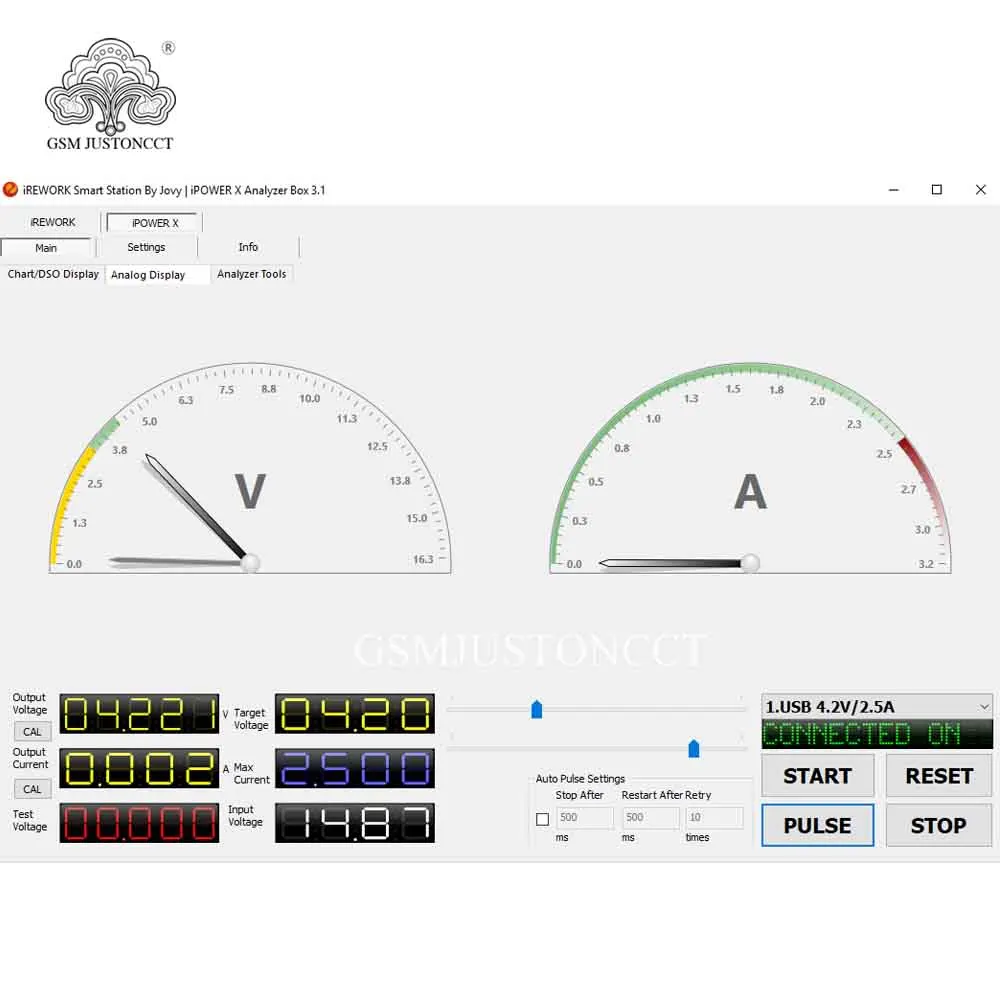Click the iREWORK app icon in title bar
This screenshot has height=1000, width=1000.
(x=11, y=190)
